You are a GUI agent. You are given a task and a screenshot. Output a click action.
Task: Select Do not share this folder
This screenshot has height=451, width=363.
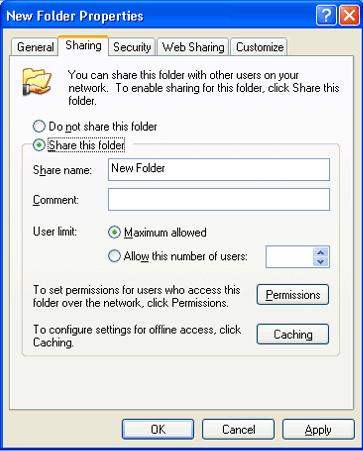(x=39, y=126)
